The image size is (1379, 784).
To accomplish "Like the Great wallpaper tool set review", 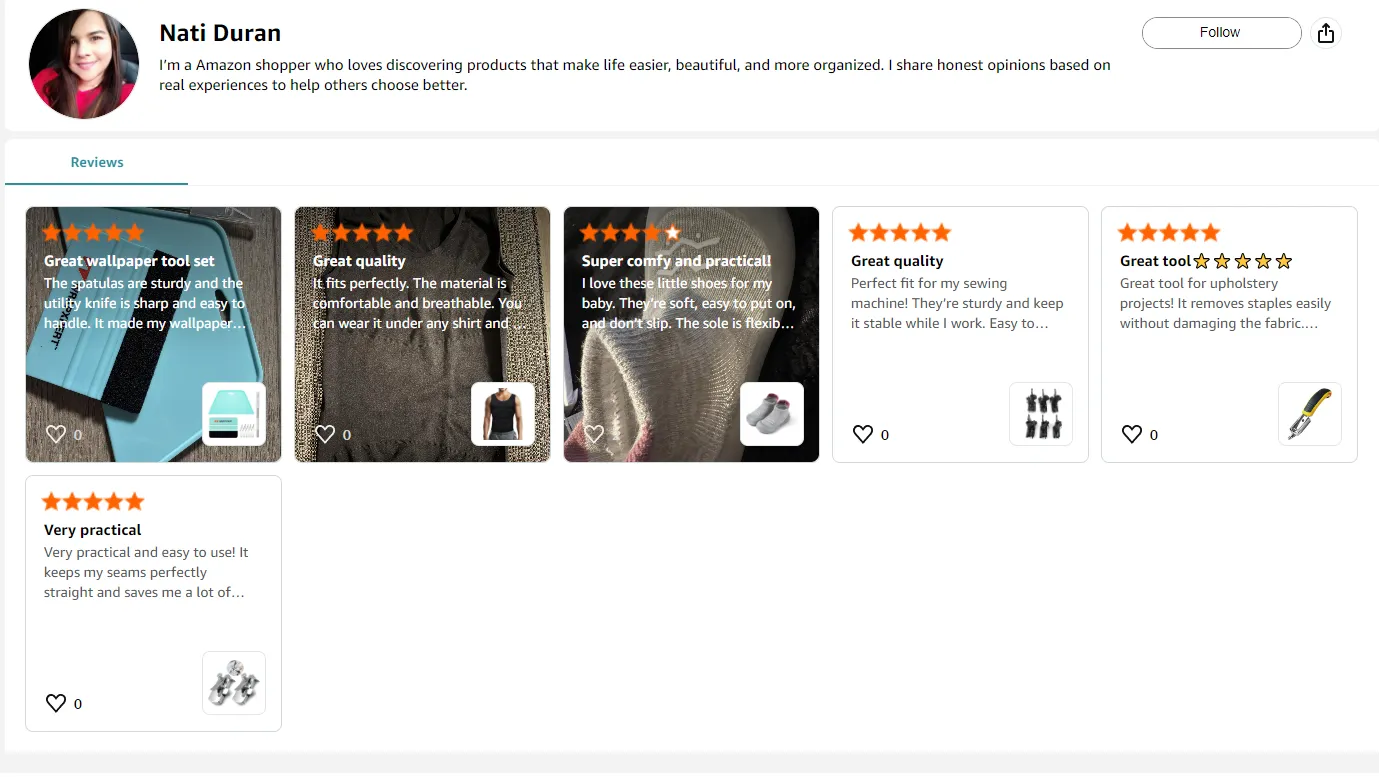I will click(56, 434).
